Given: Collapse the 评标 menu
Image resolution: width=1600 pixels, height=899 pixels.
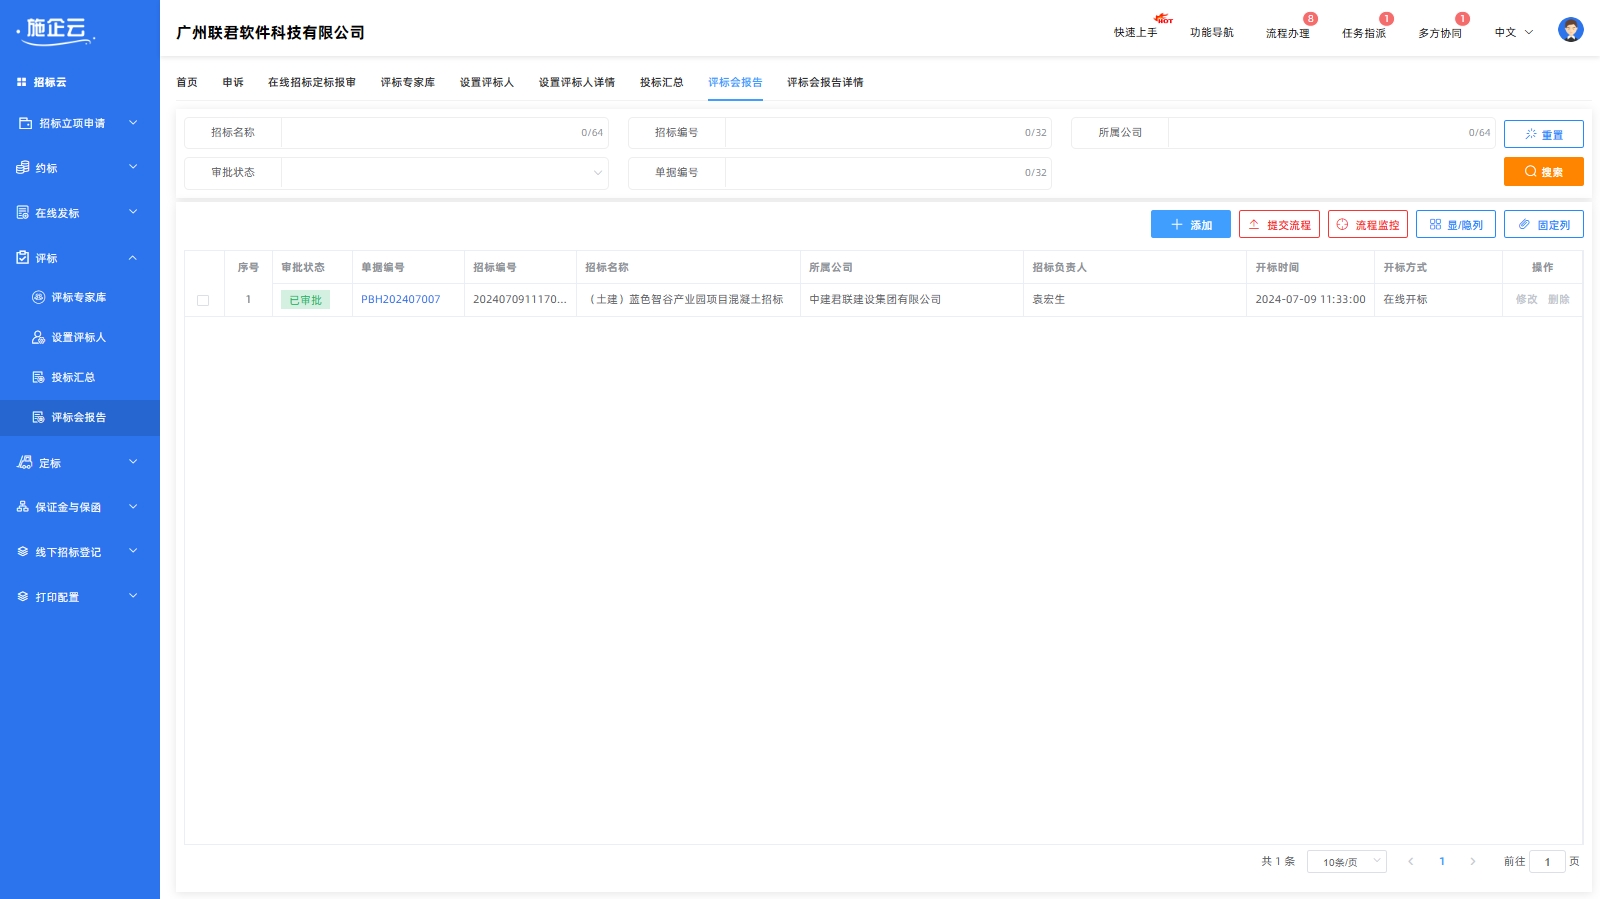Looking at the screenshot, I should (x=133, y=258).
